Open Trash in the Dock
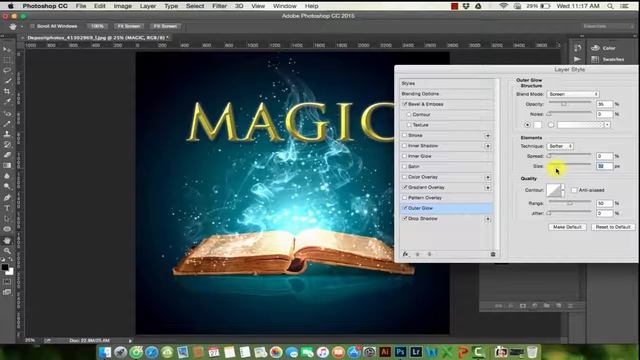 (532, 352)
